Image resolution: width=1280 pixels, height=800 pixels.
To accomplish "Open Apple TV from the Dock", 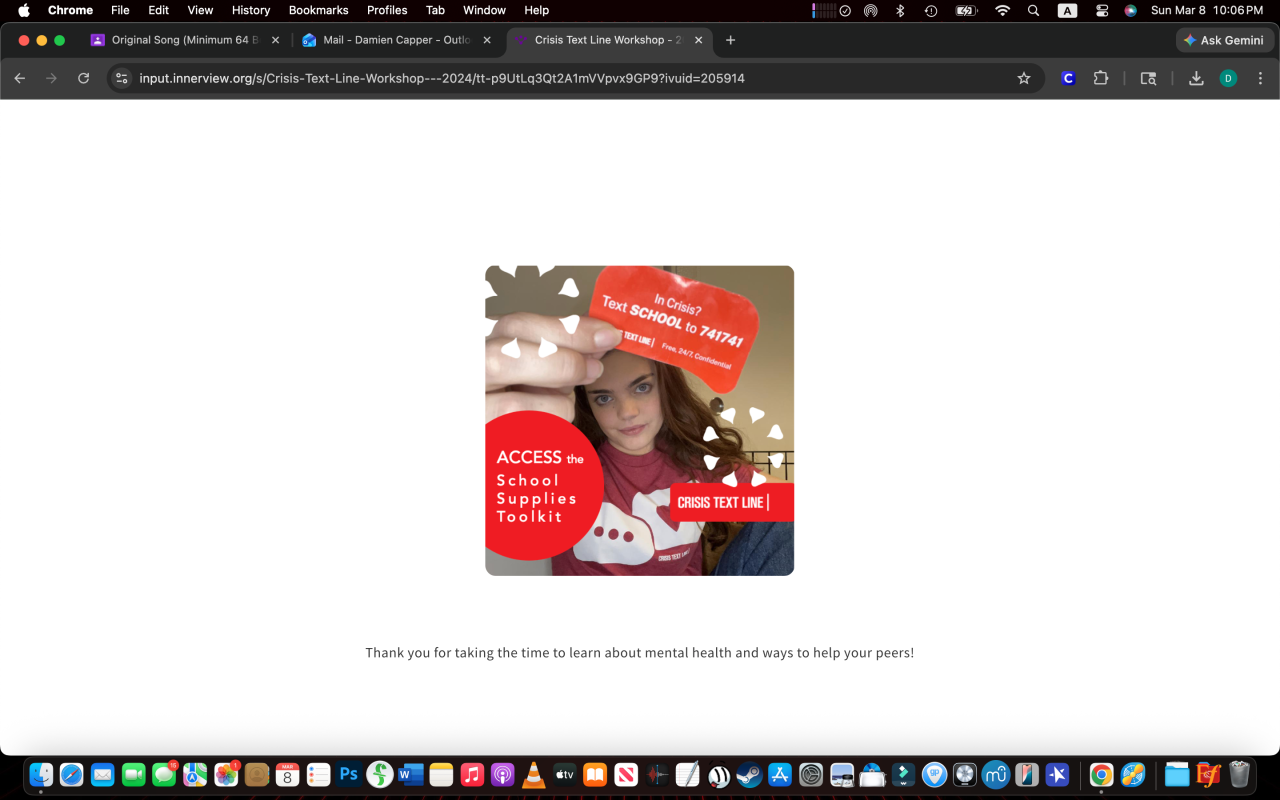I will [x=565, y=774].
